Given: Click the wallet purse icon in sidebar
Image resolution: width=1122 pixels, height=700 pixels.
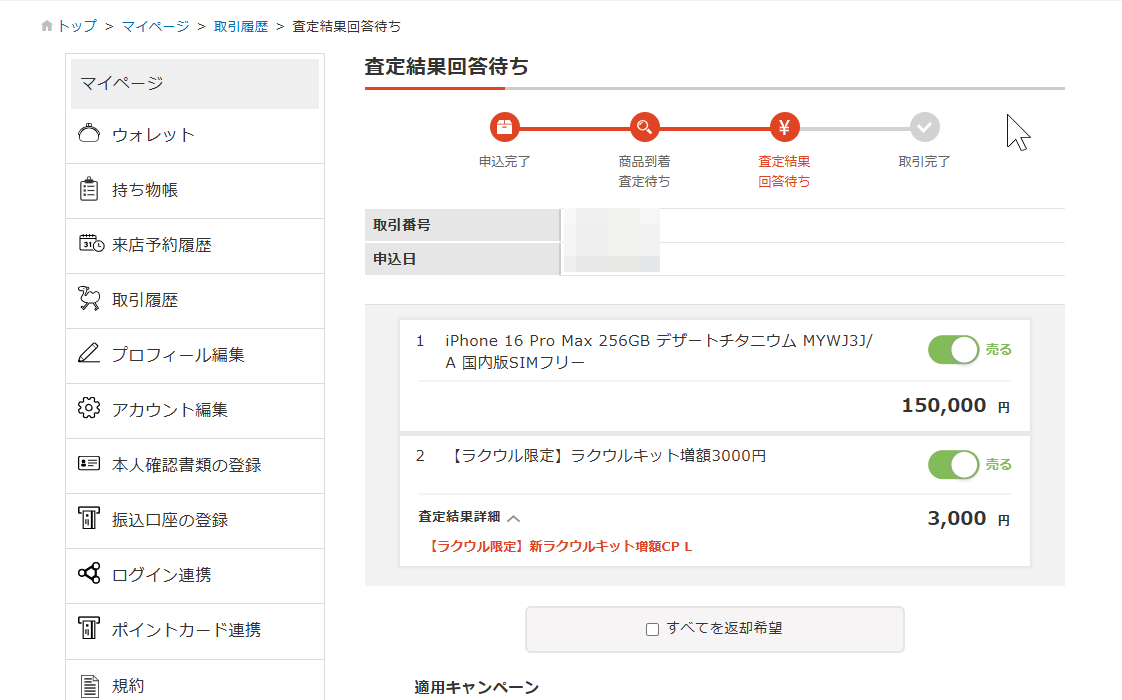Looking at the screenshot, I should pyautogui.click(x=89, y=134).
